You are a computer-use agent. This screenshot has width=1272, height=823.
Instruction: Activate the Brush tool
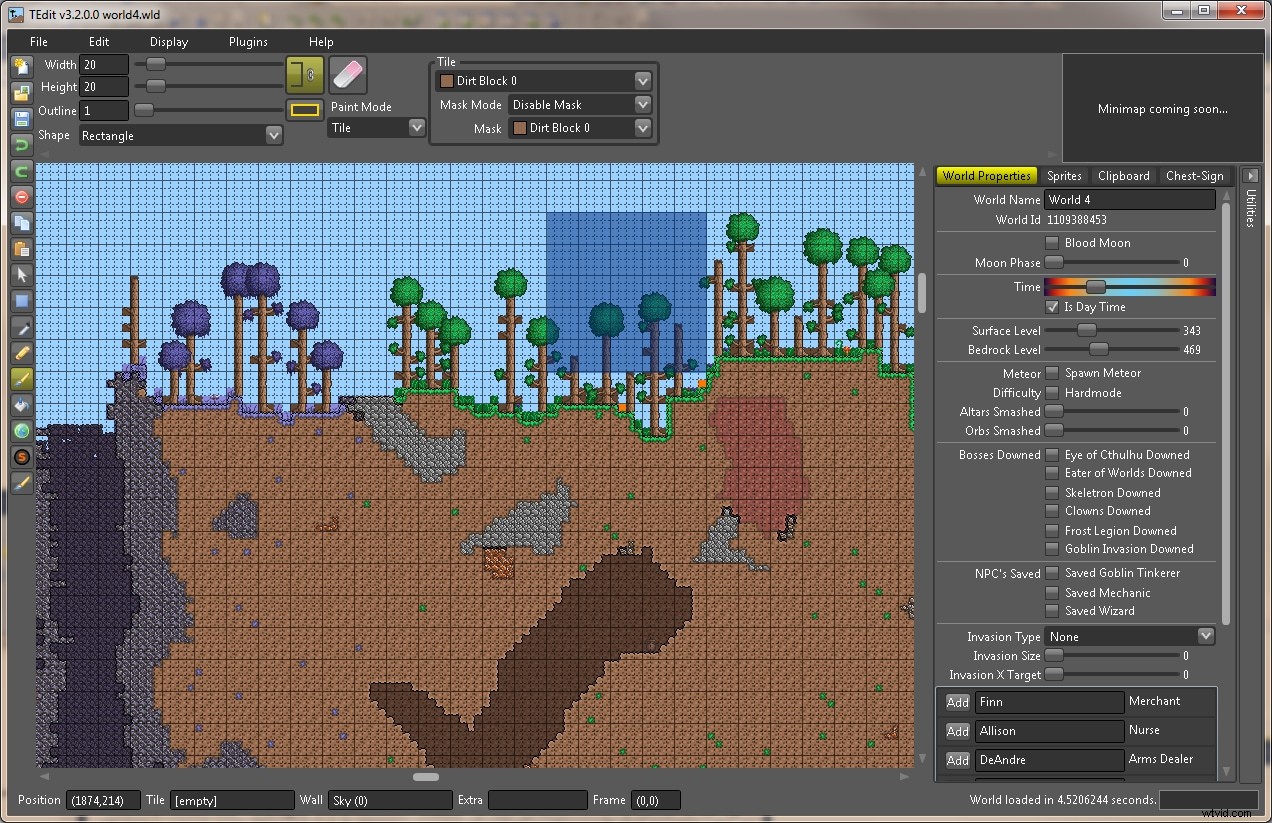tap(21, 379)
